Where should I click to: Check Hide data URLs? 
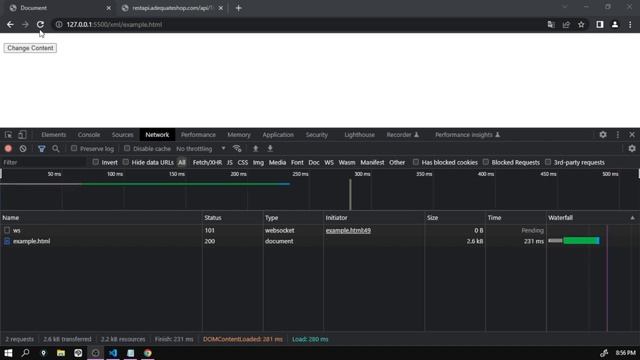[126, 162]
